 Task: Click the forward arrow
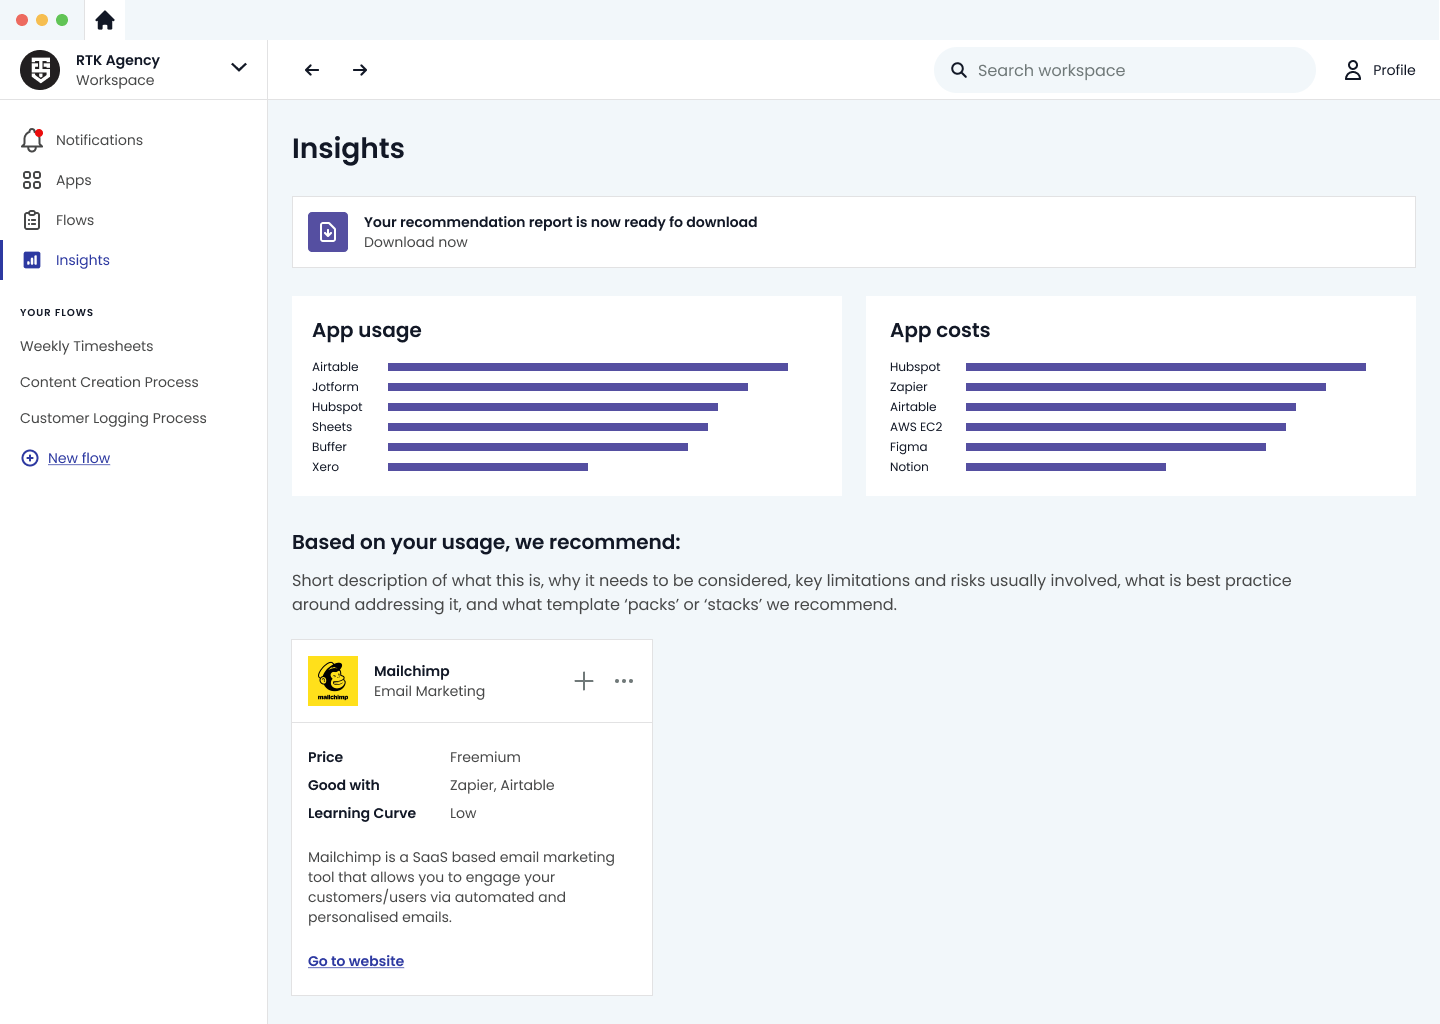(360, 70)
